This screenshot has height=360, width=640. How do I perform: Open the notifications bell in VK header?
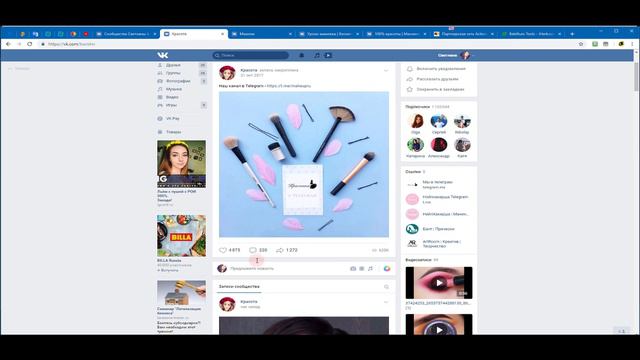coord(302,55)
